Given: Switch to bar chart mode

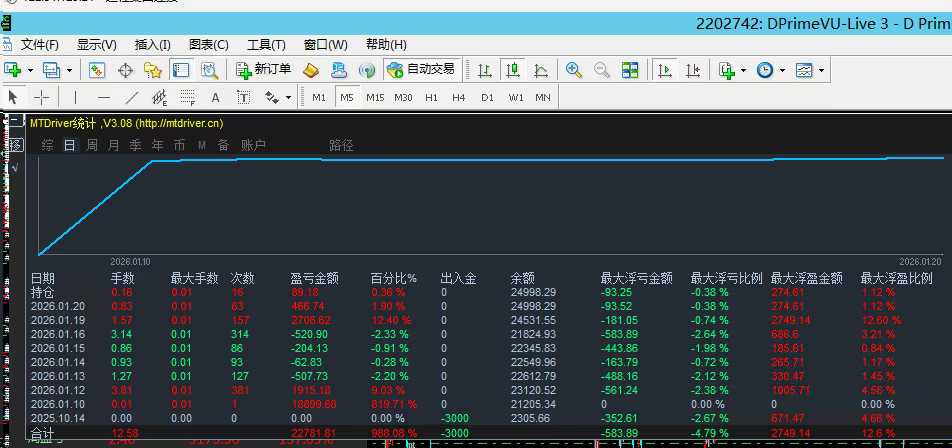Looking at the screenshot, I should [484, 70].
